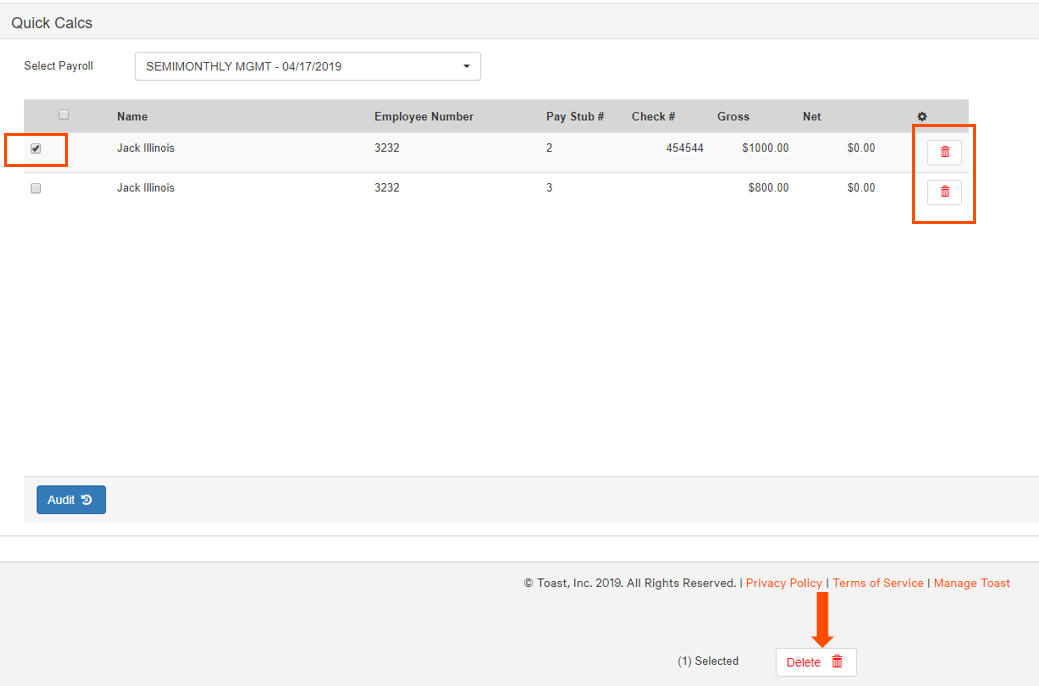Viewport: 1039px width, 686px height.
Task: Click the Name column header
Action: (x=132, y=116)
